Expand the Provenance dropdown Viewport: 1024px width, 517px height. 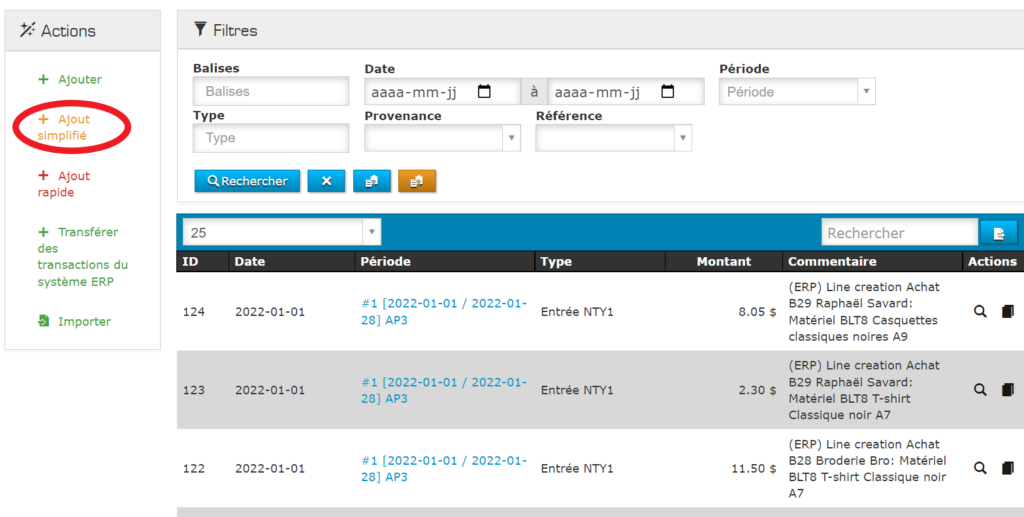point(442,138)
